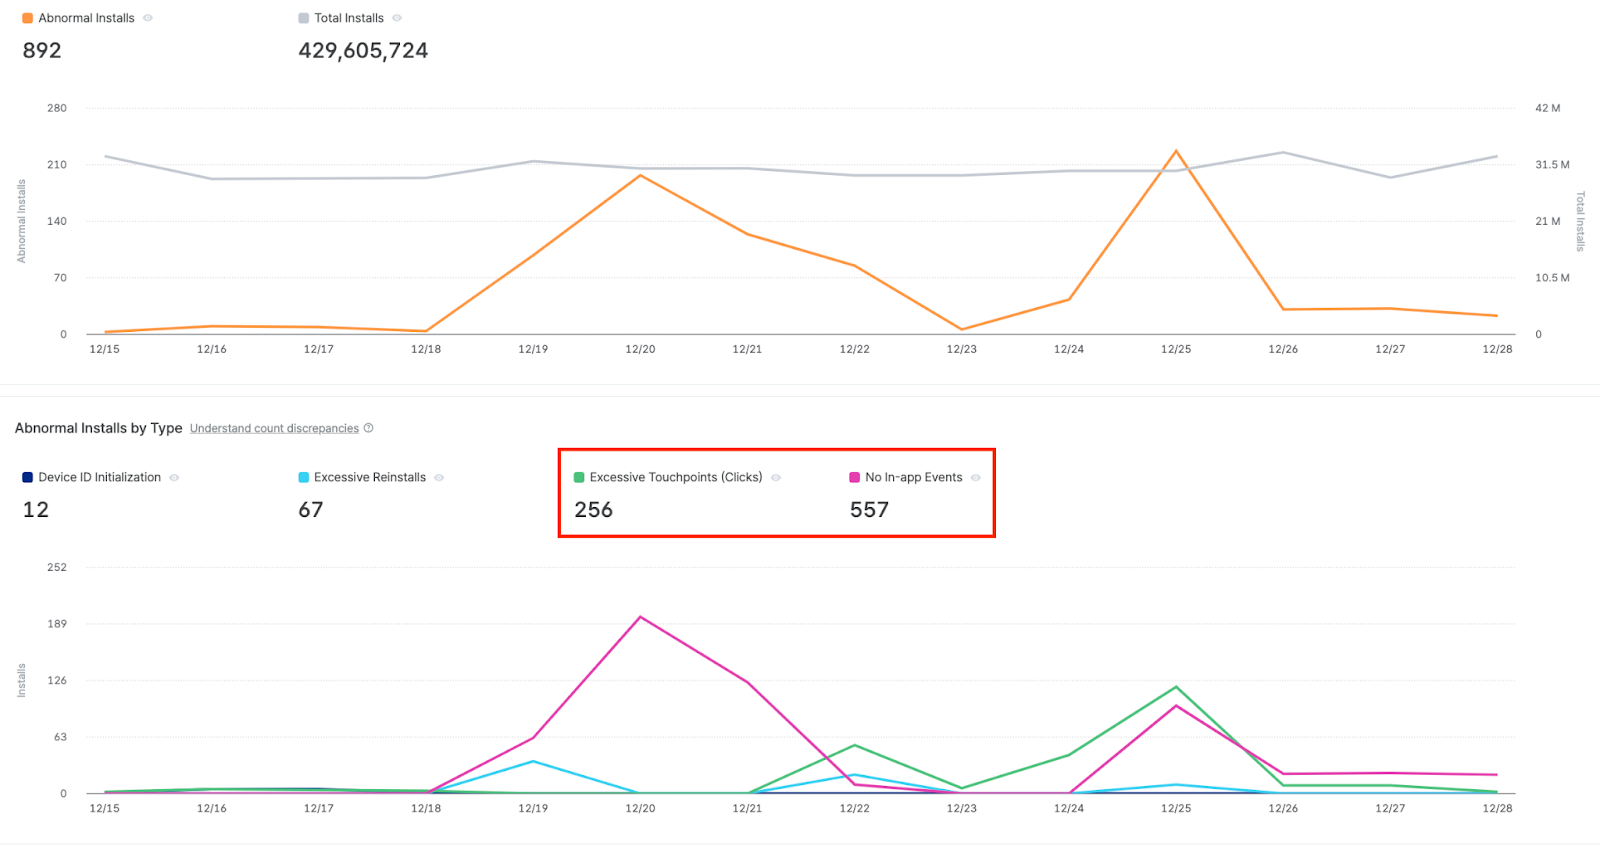Hide the Total Installs series via eye icon
1600x846 pixels.
coord(397,18)
